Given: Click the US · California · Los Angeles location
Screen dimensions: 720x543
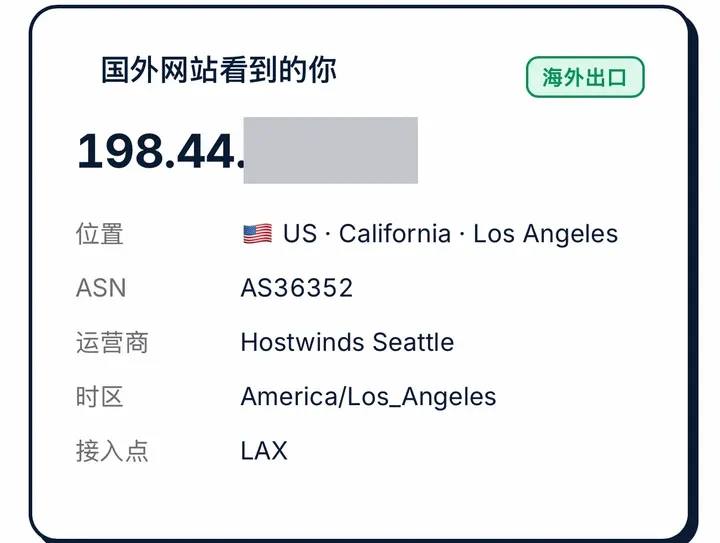Looking at the screenshot, I should coord(430,234).
